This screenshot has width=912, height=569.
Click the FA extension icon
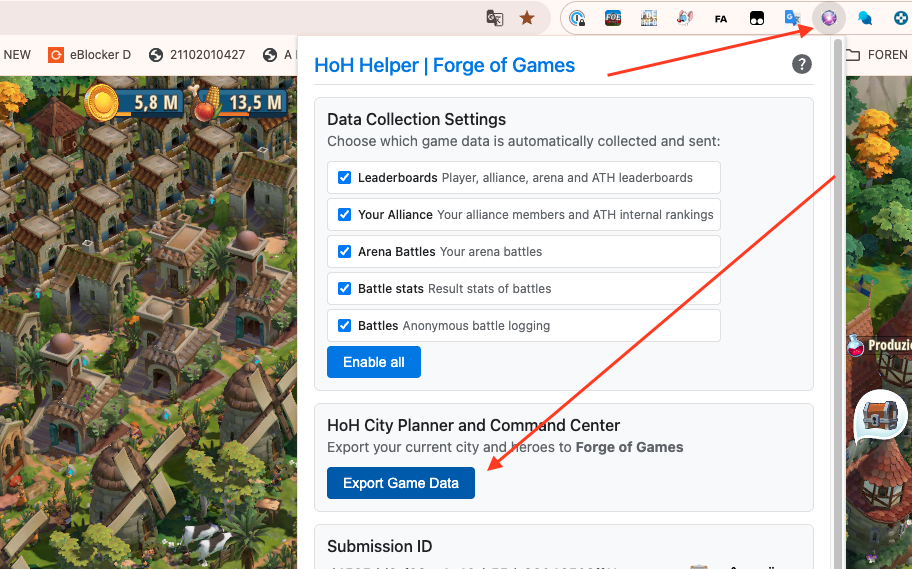click(x=721, y=18)
